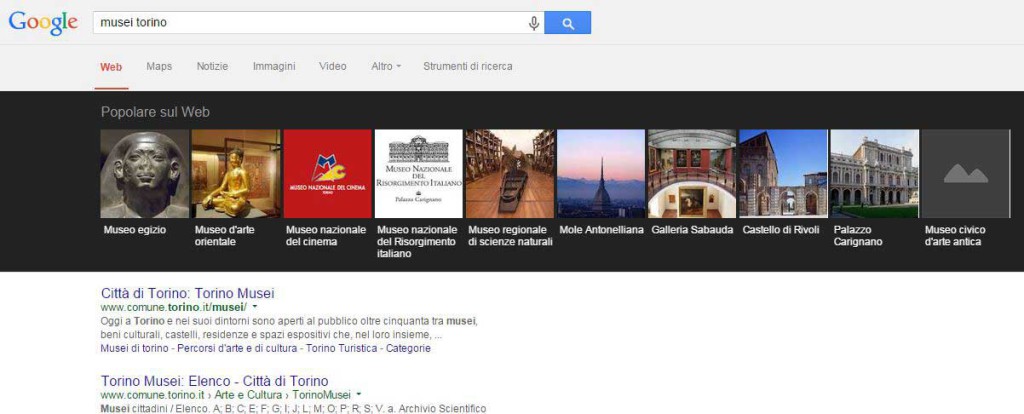1024x414 pixels.
Task: Open Strumenti di ricerca options
Action: [x=468, y=67]
